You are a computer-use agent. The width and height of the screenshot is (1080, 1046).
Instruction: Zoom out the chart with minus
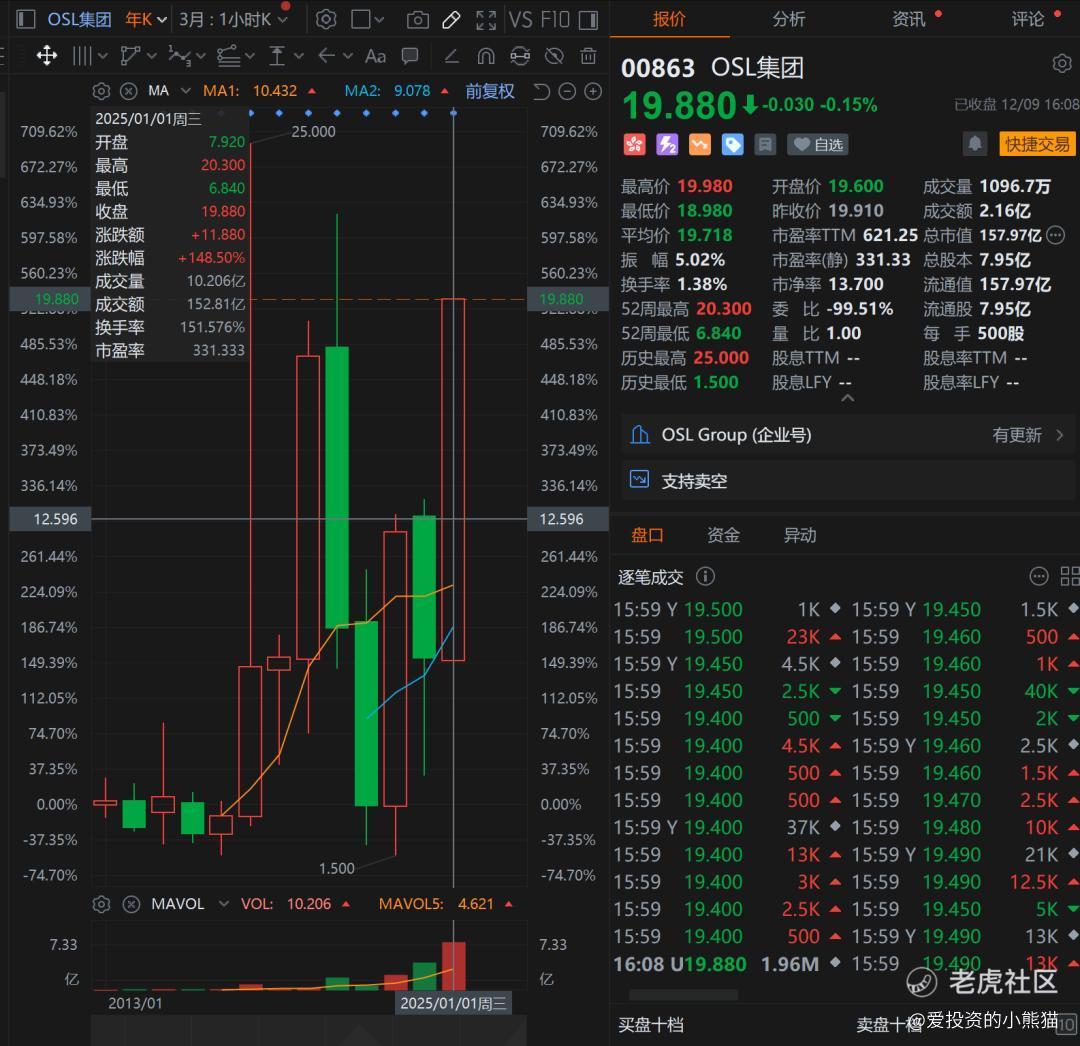567,91
